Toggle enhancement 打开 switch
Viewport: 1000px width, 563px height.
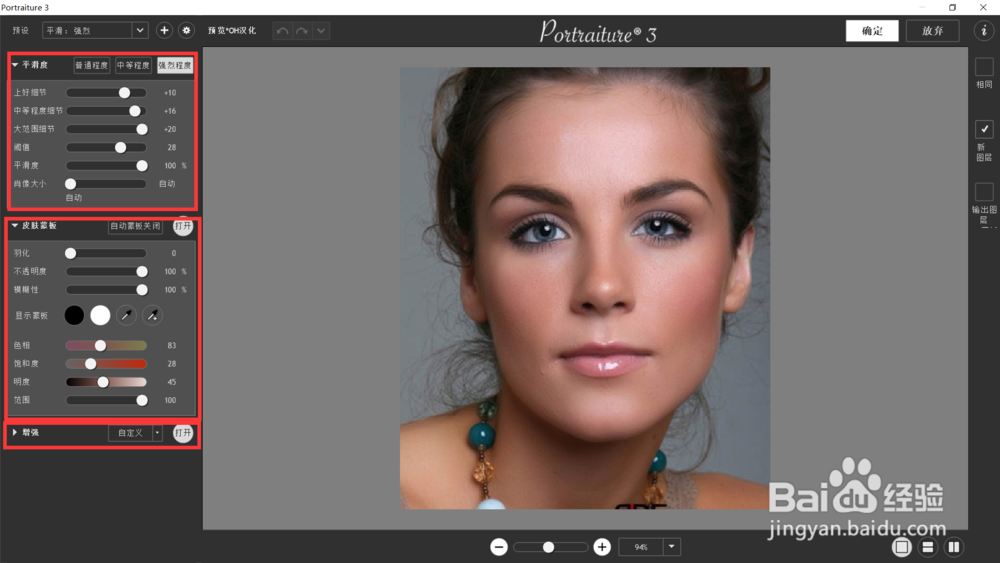click(183, 433)
